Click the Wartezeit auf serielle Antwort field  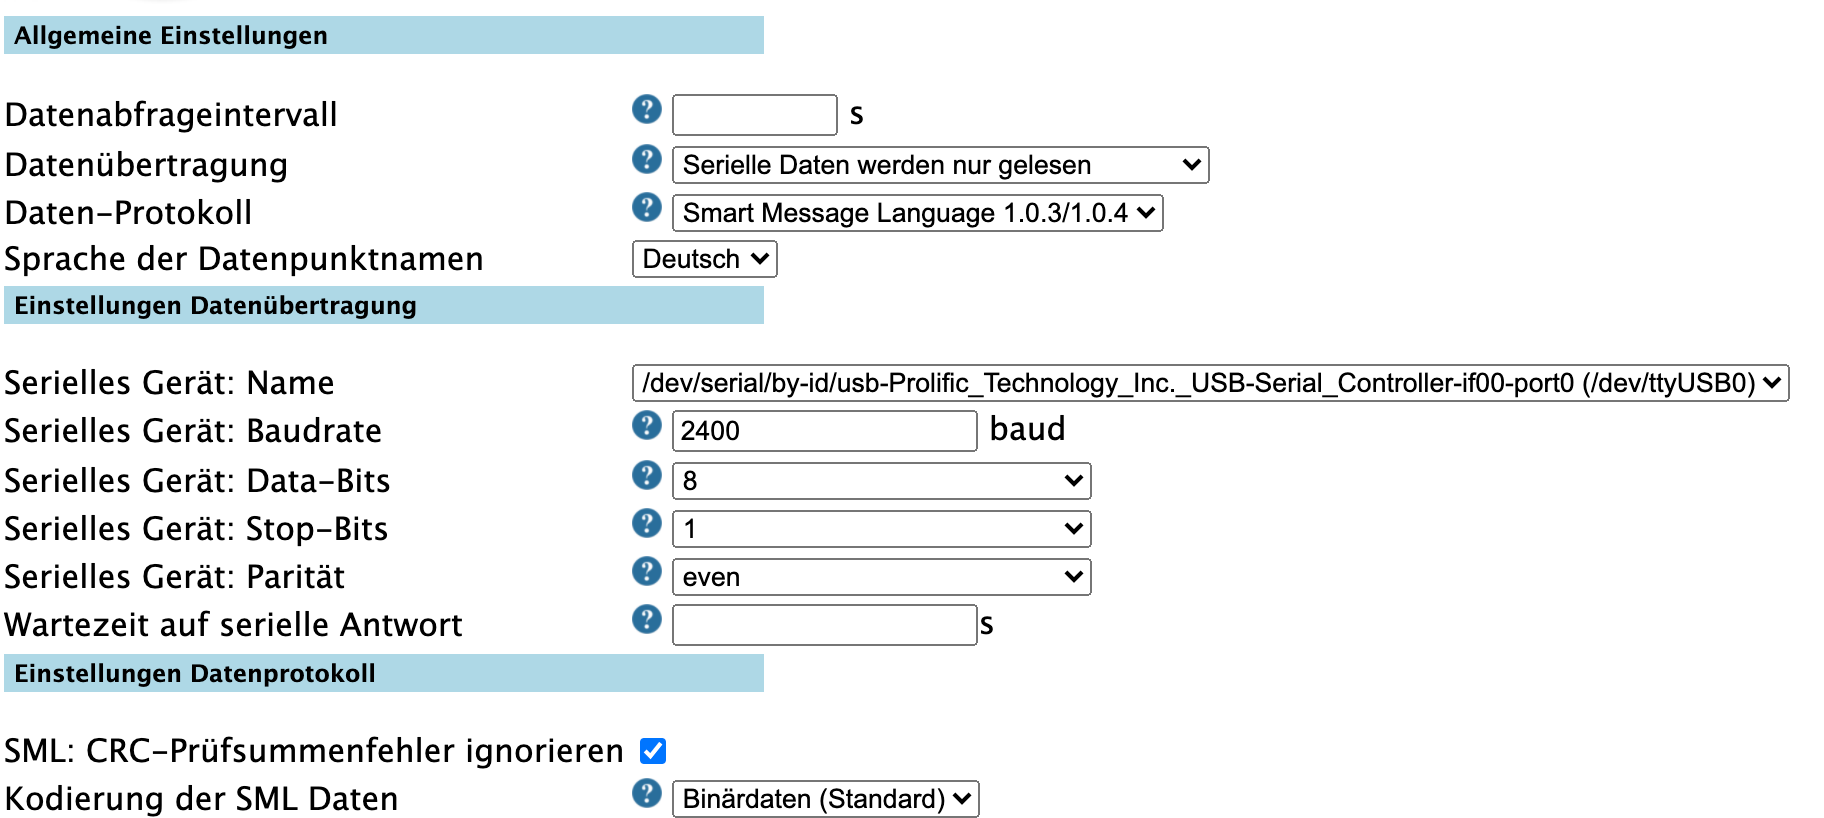(x=824, y=625)
